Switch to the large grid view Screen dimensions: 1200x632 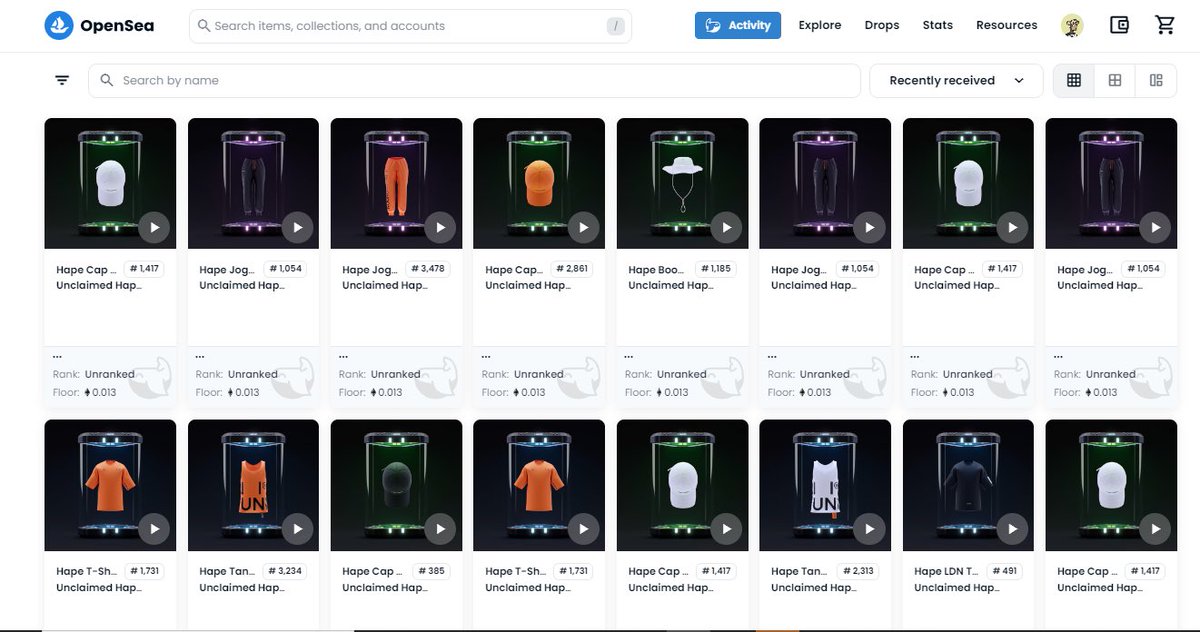(1115, 80)
